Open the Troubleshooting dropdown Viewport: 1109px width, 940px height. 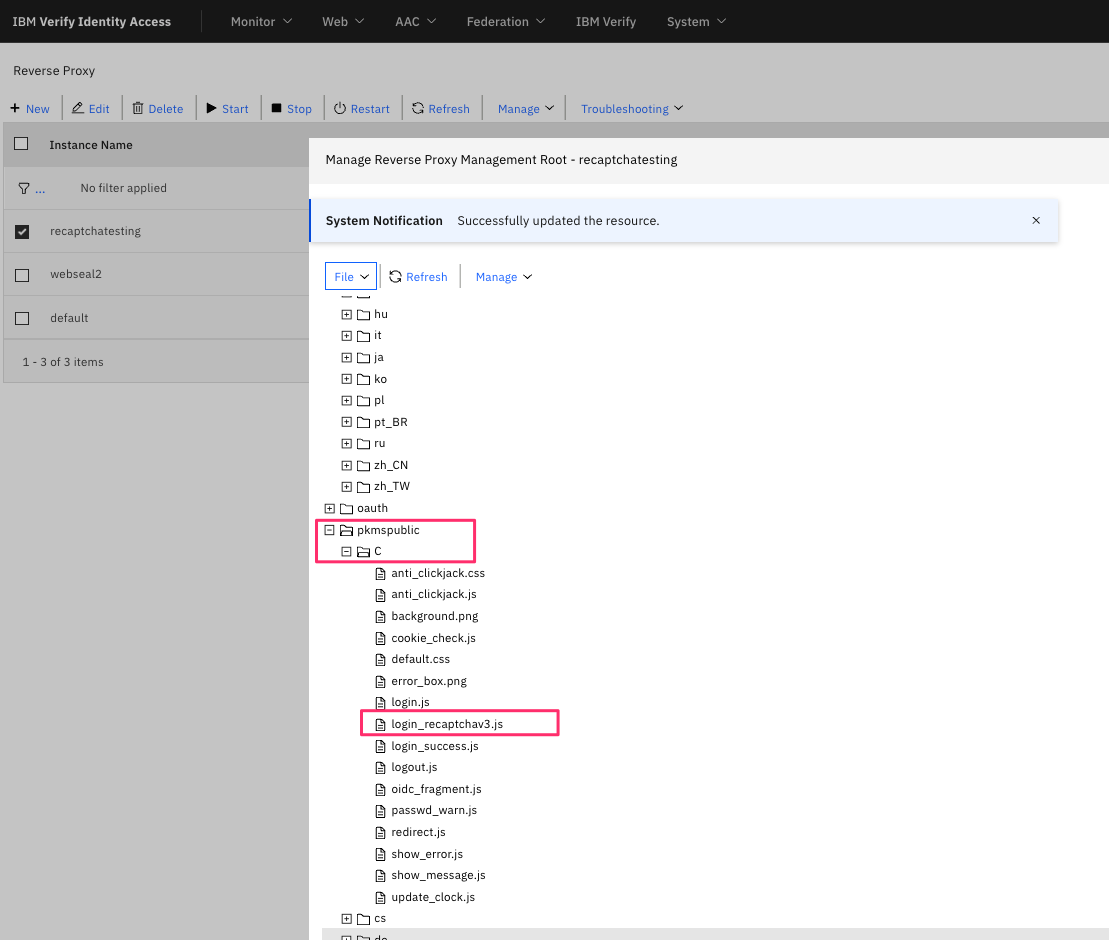click(632, 109)
